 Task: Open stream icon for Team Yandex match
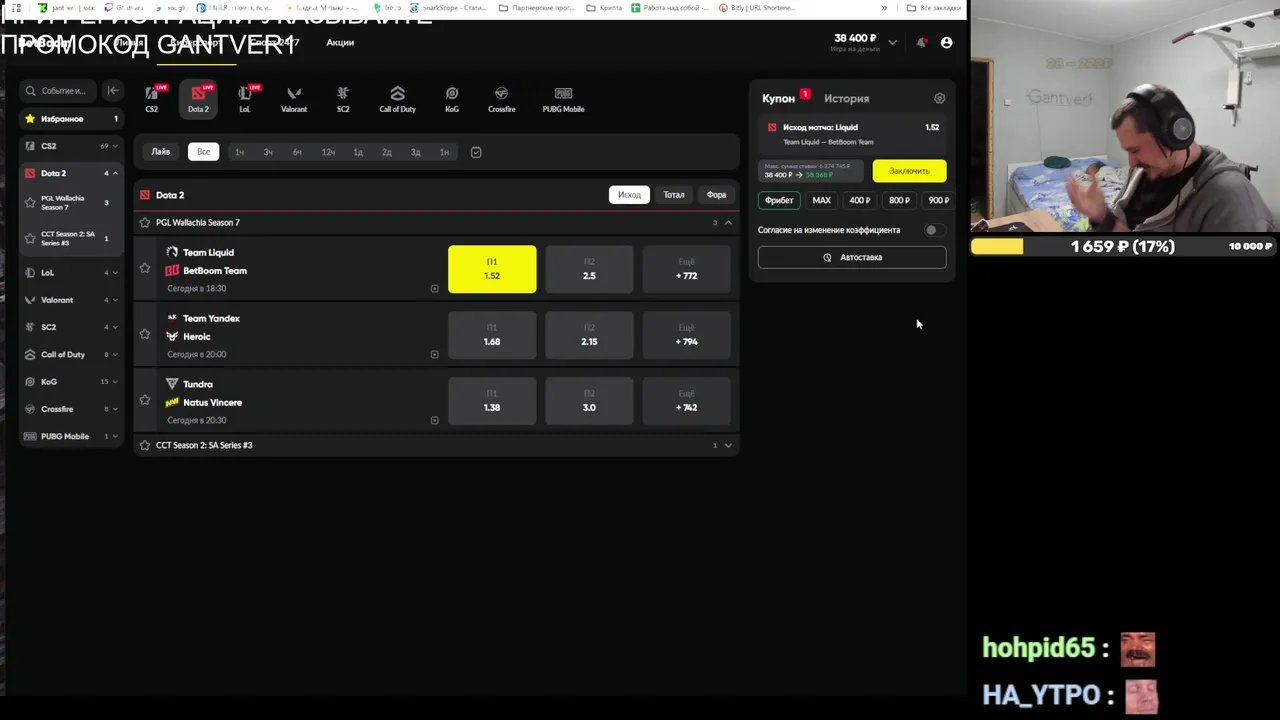pos(434,354)
